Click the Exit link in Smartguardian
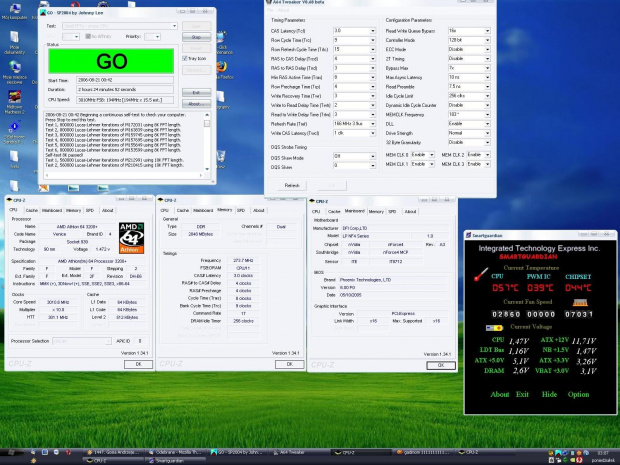The height and width of the screenshot is (465, 620). (522, 394)
